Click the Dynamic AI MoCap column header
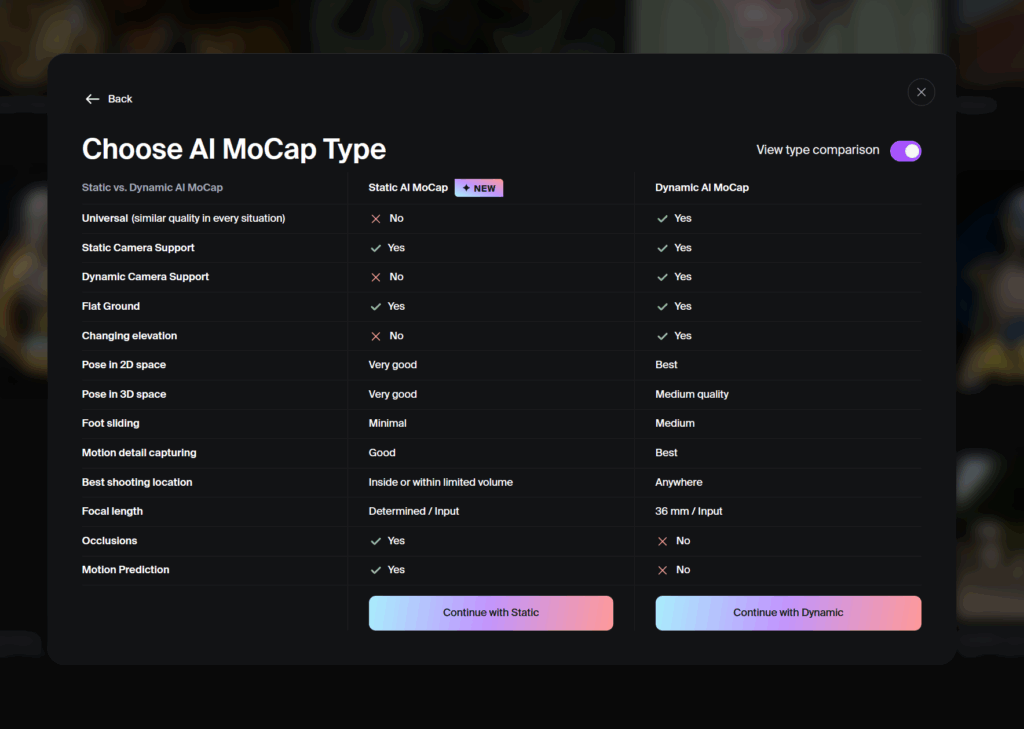This screenshot has width=1024, height=729. (702, 187)
